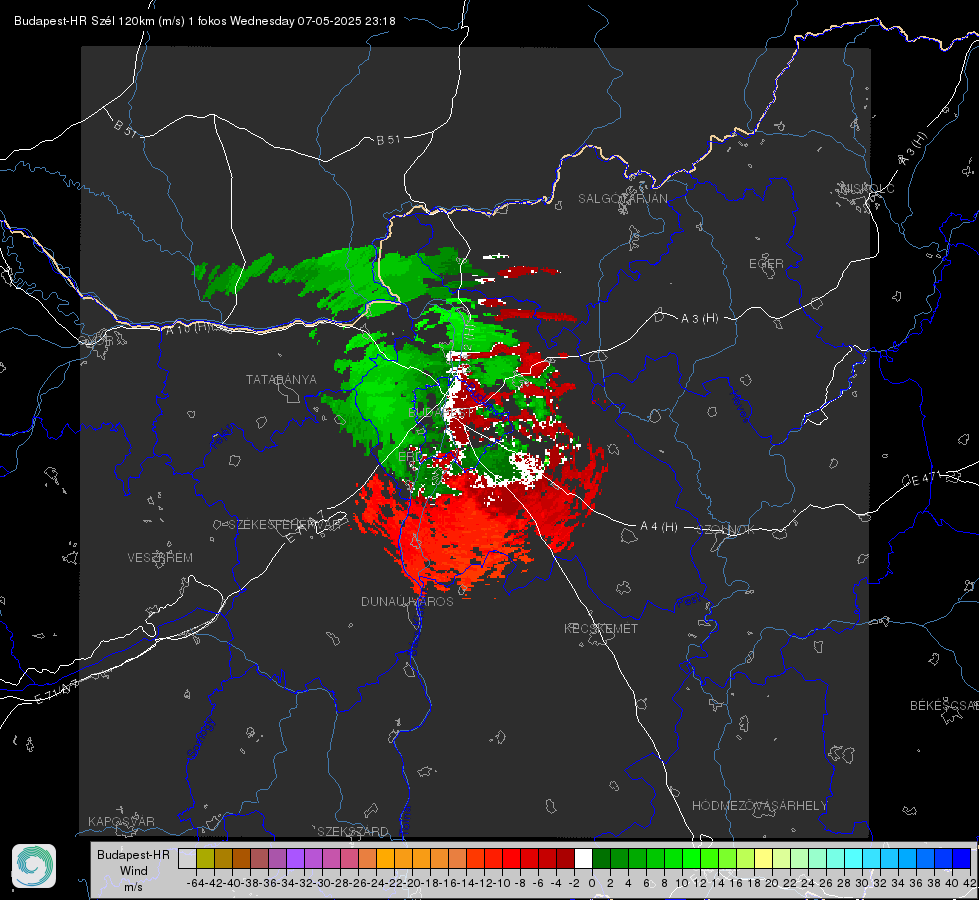Click the Somogy county label
The height and width of the screenshot is (900, 979).
[x=201, y=738]
